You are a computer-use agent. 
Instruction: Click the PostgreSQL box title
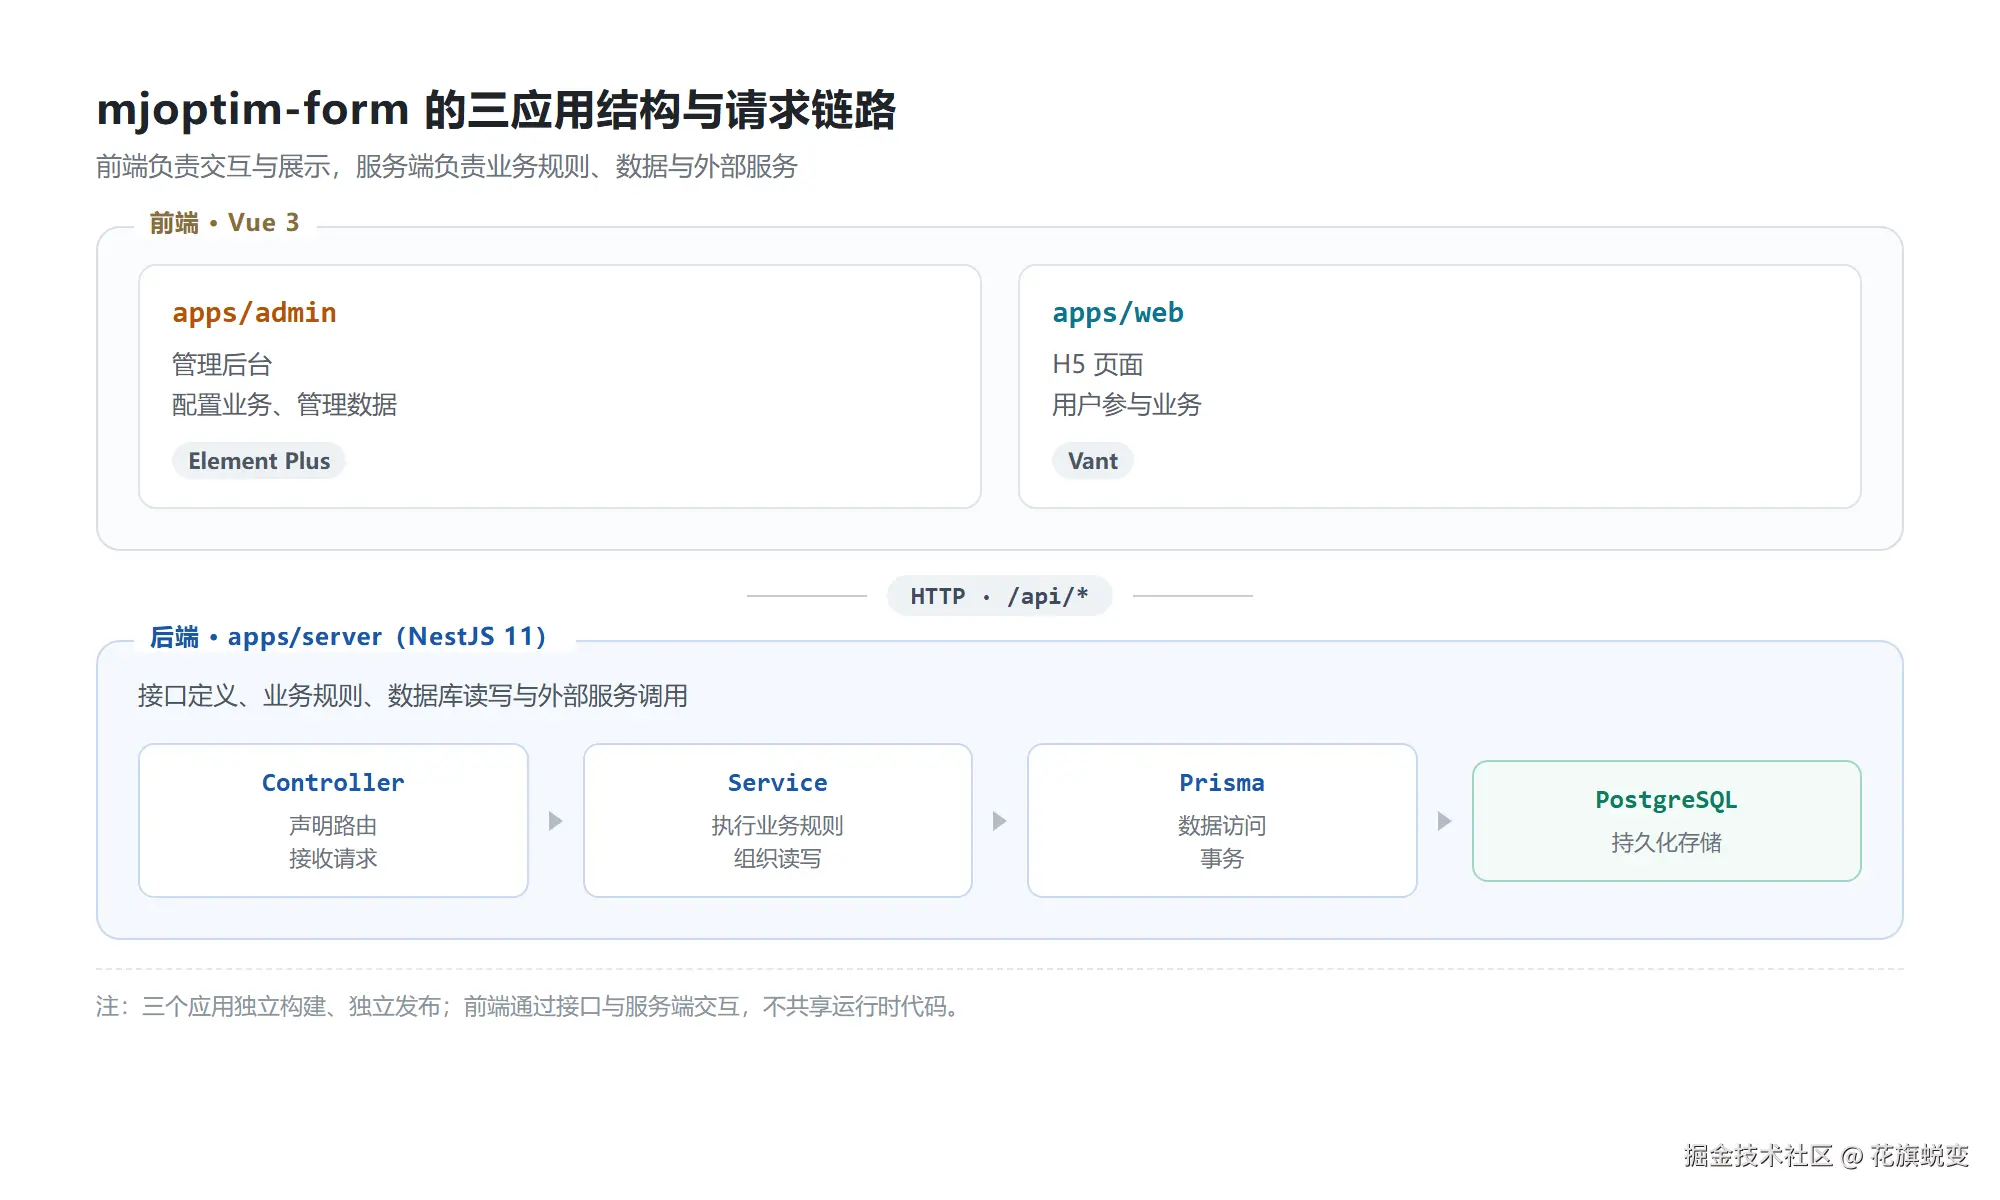tap(1667, 800)
